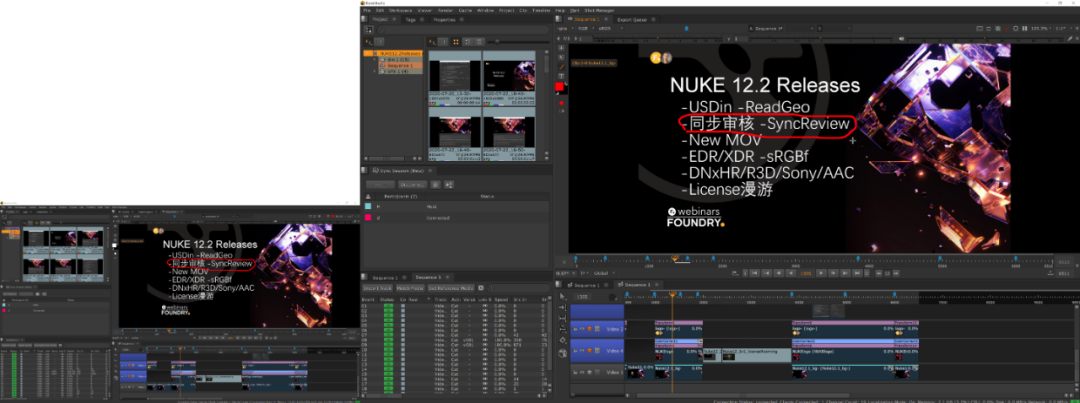Open the B input dropdown in viewer
The width and height of the screenshot is (1080, 403).
(836, 28)
